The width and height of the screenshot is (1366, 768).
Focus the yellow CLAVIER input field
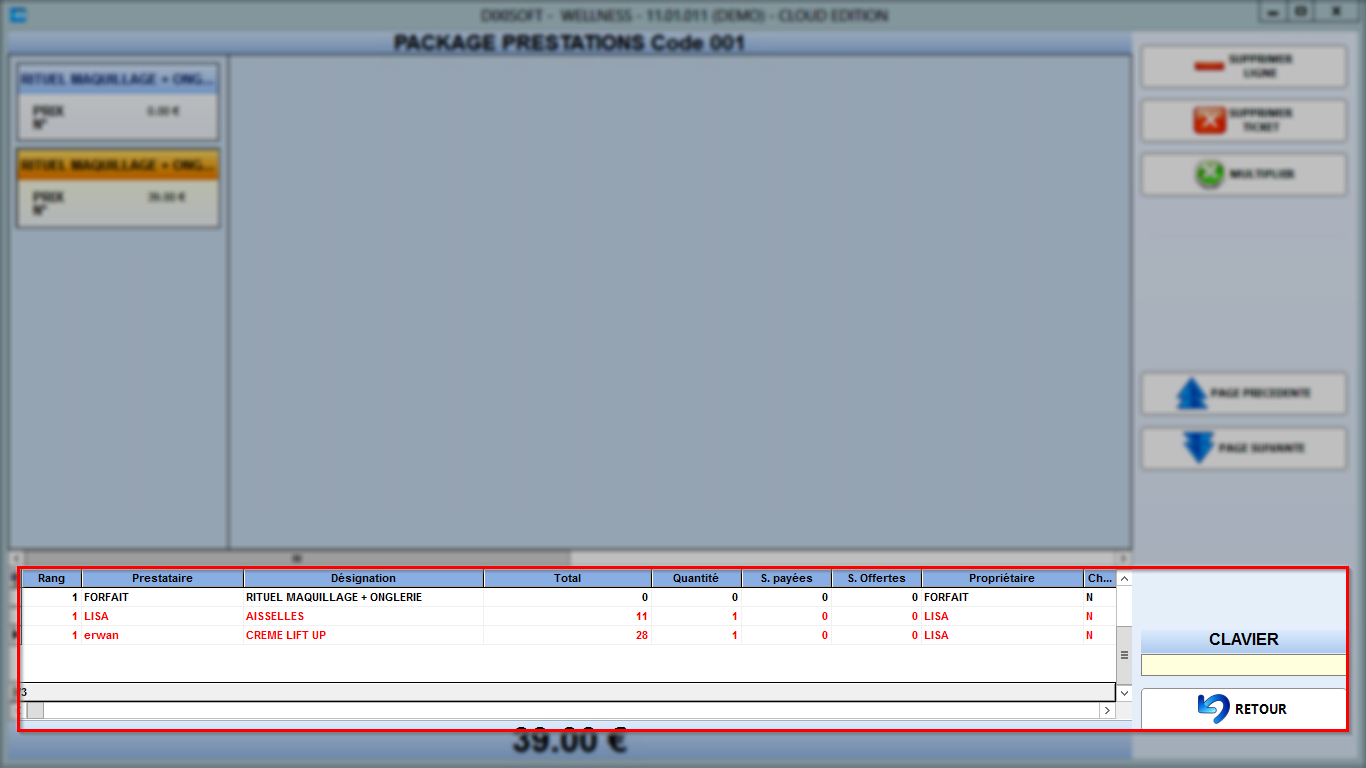(x=1243, y=665)
